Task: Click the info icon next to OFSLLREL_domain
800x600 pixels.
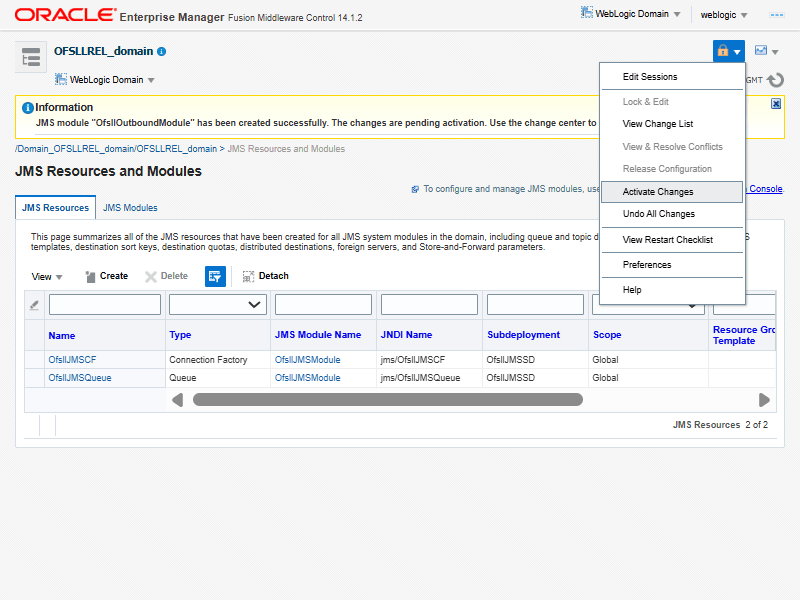Action: point(162,52)
